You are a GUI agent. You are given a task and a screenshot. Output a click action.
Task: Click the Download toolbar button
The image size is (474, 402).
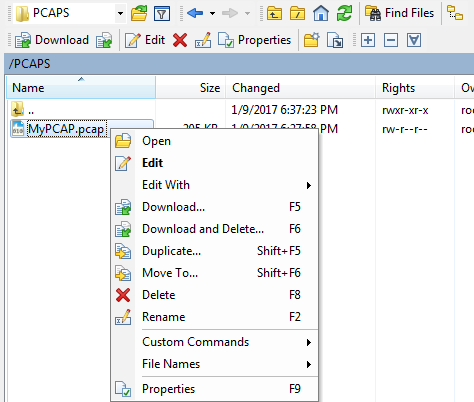coord(52,40)
